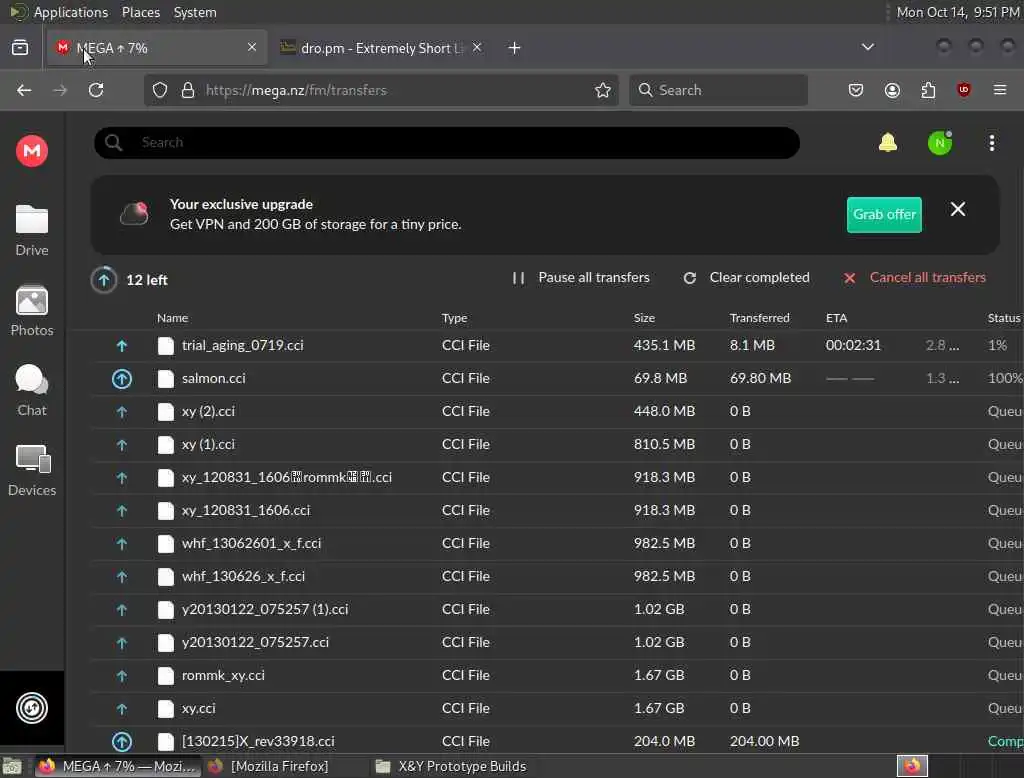Open the tracking protection shield icon

159,90
